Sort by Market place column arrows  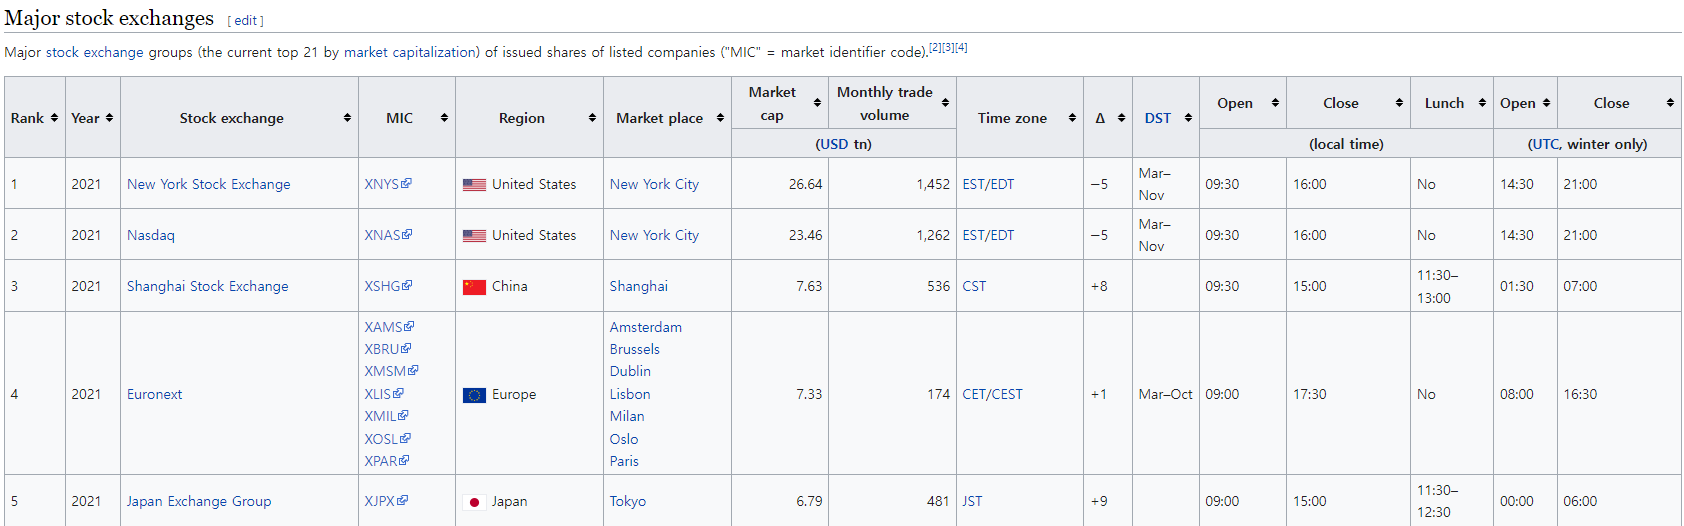(720, 118)
